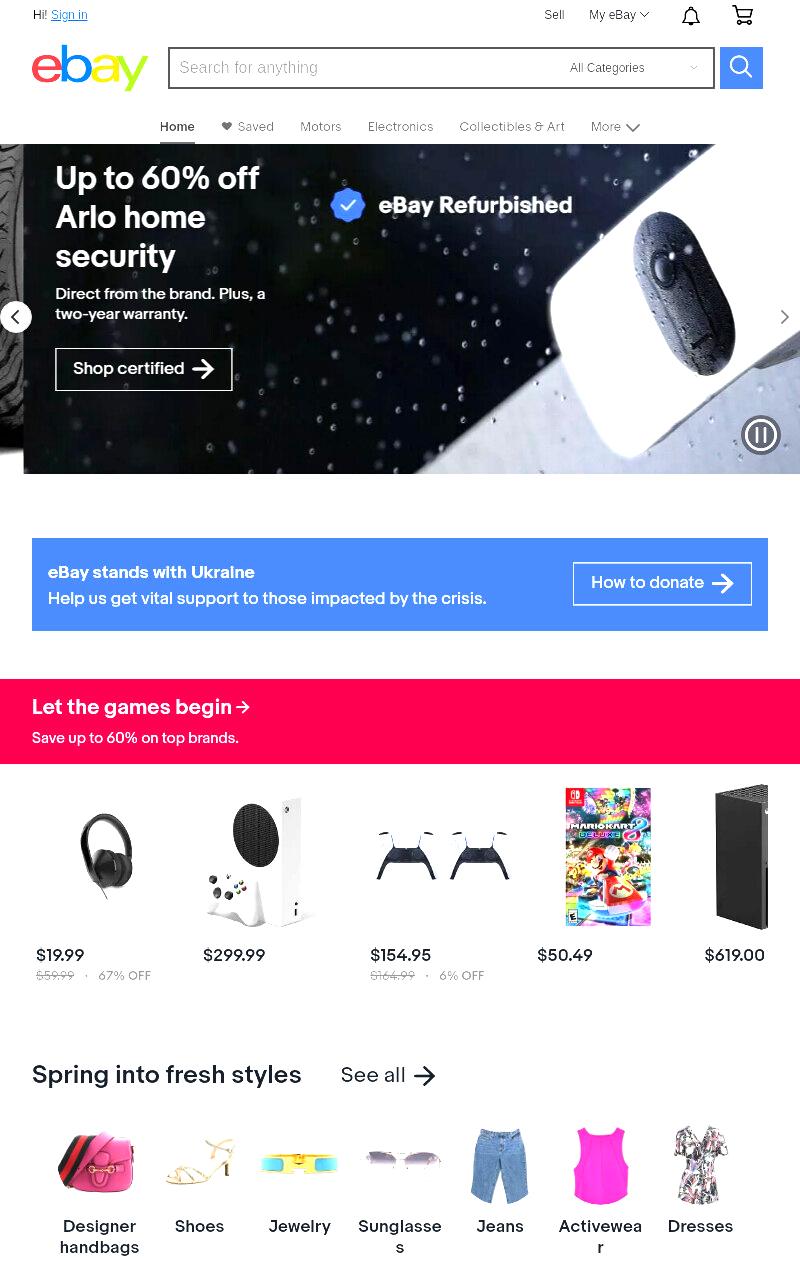This screenshot has width=800, height=1280.
Task: Click See all for fresh styles
Action: coord(388,1076)
